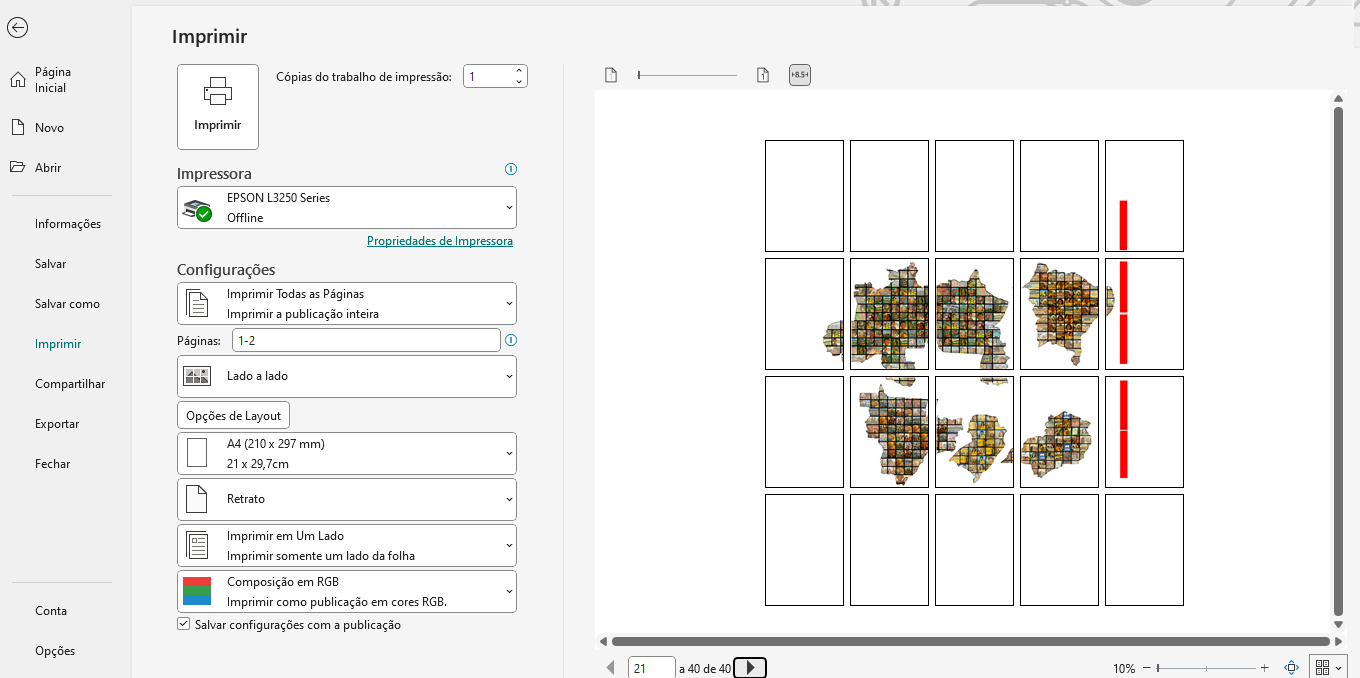Click the 10% zoom level text

tap(1124, 668)
